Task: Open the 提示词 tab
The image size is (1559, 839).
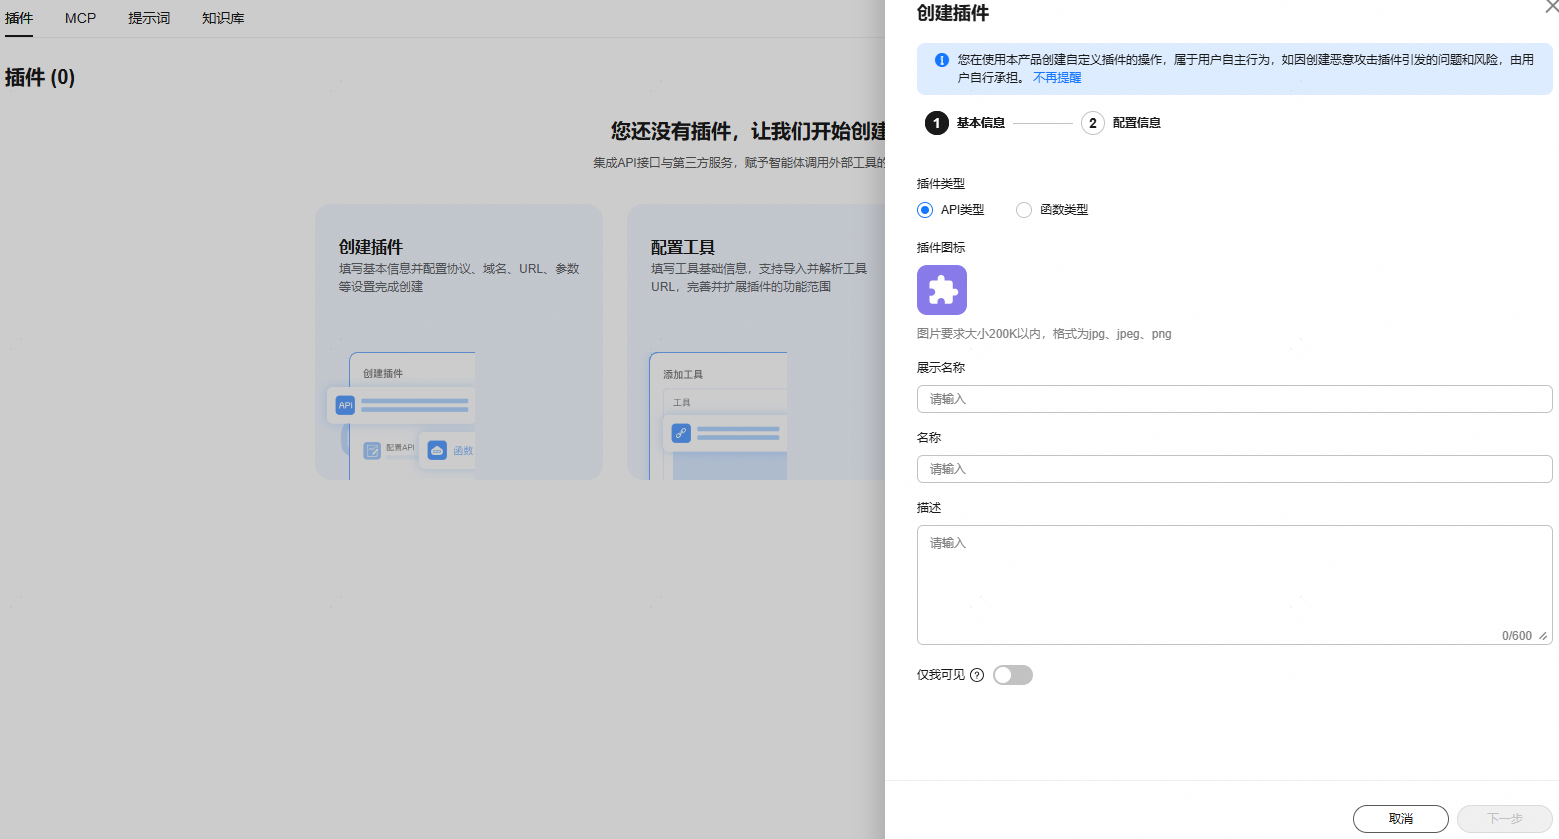Action: [149, 18]
